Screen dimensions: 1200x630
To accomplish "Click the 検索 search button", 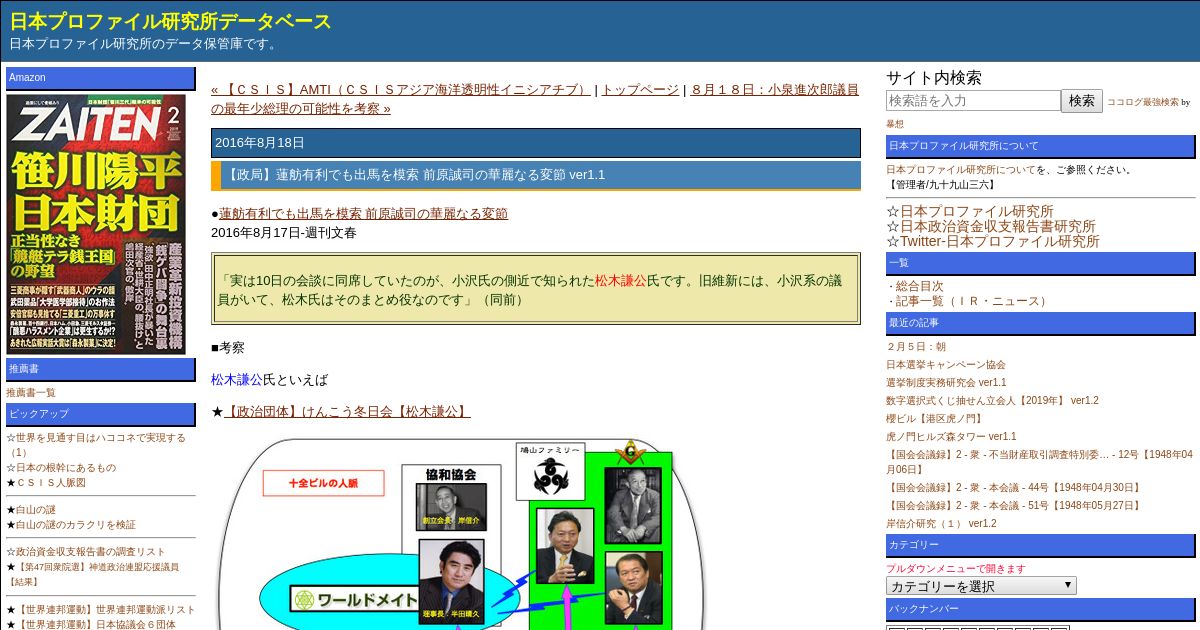I will 1082,100.
